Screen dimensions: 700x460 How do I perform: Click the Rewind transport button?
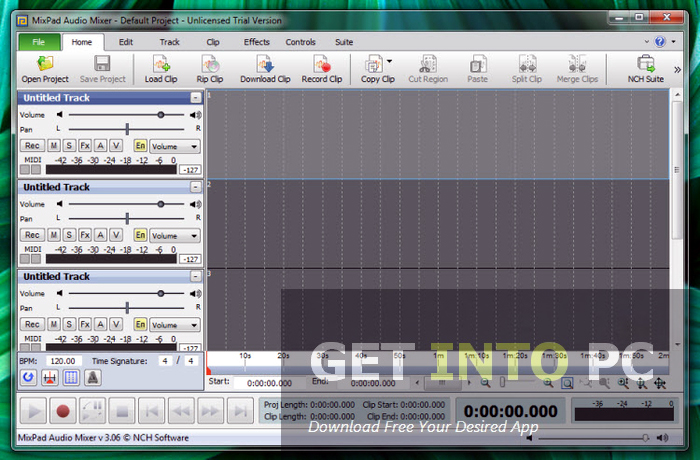click(x=181, y=410)
